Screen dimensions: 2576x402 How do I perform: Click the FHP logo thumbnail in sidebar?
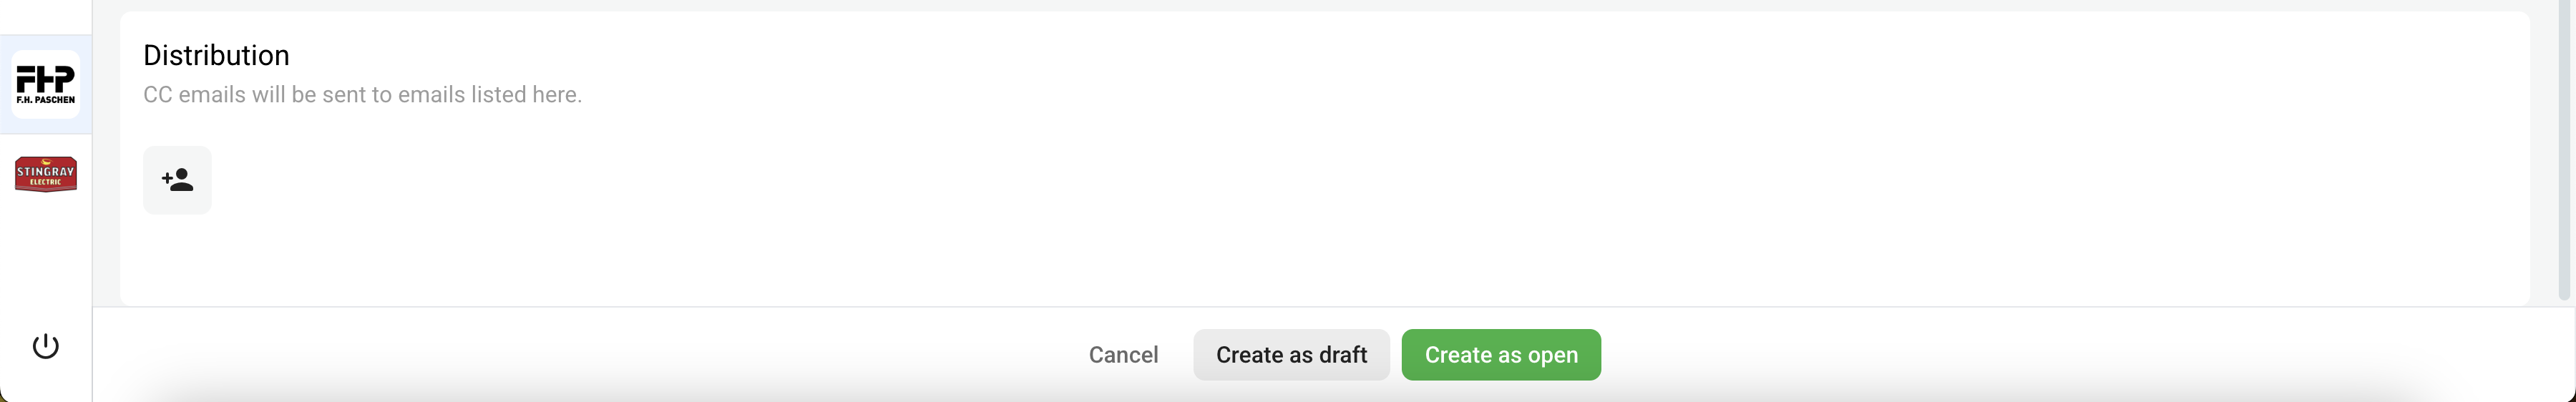[x=46, y=85]
